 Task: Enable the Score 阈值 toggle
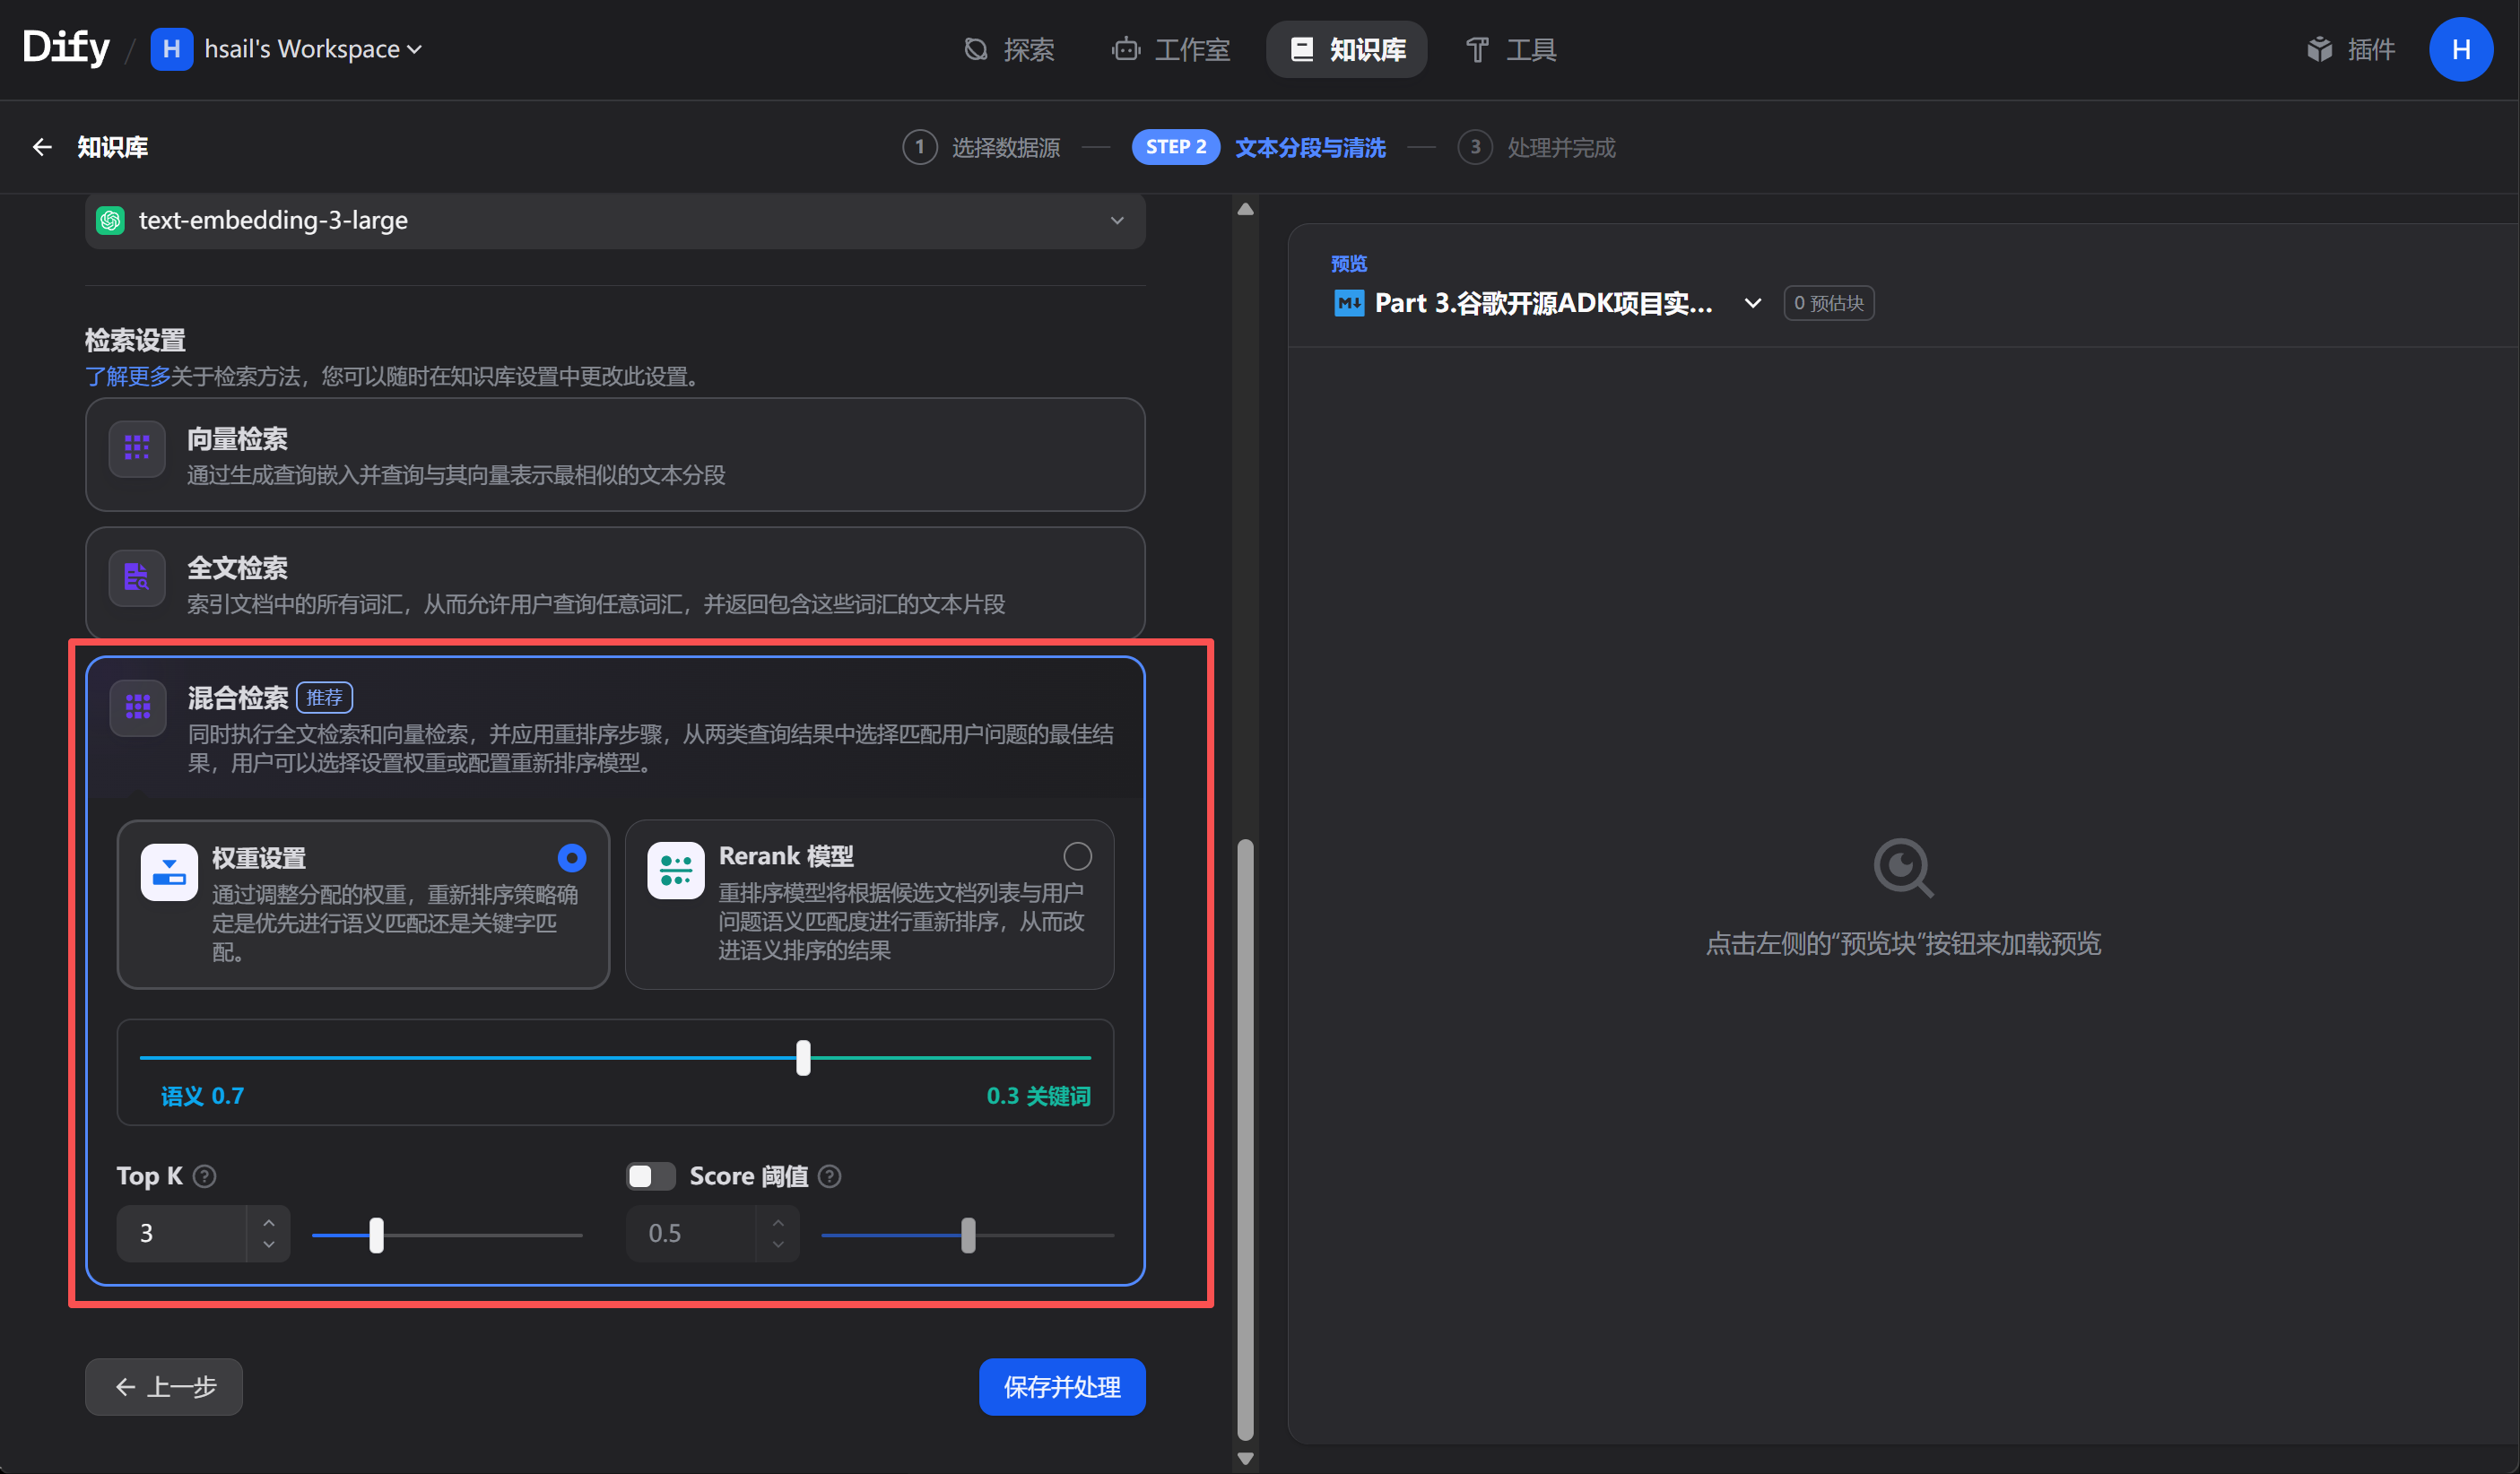click(651, 1176)
